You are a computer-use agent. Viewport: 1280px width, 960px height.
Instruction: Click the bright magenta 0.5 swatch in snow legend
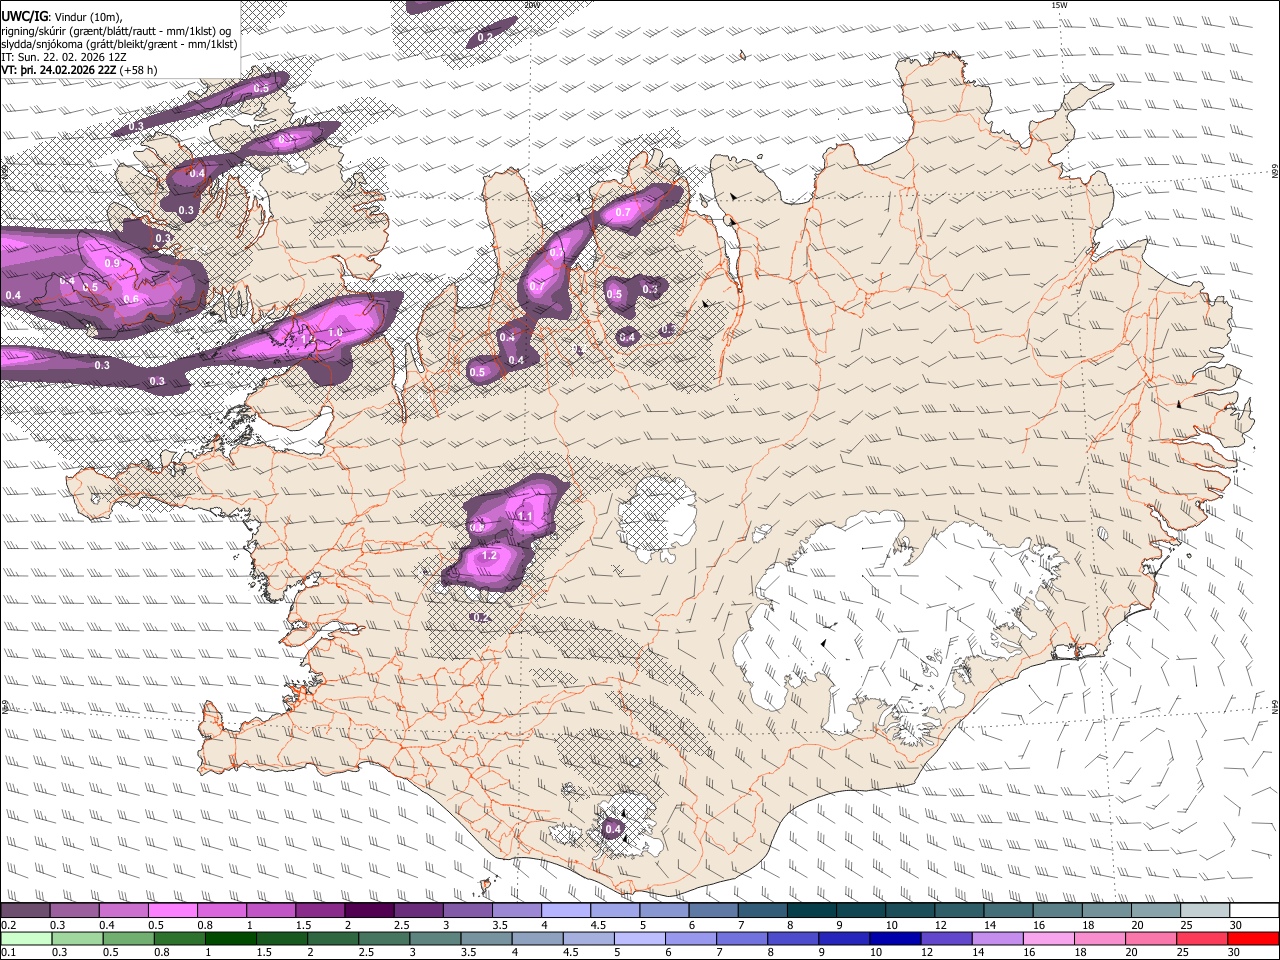click(x=172, y=911)
